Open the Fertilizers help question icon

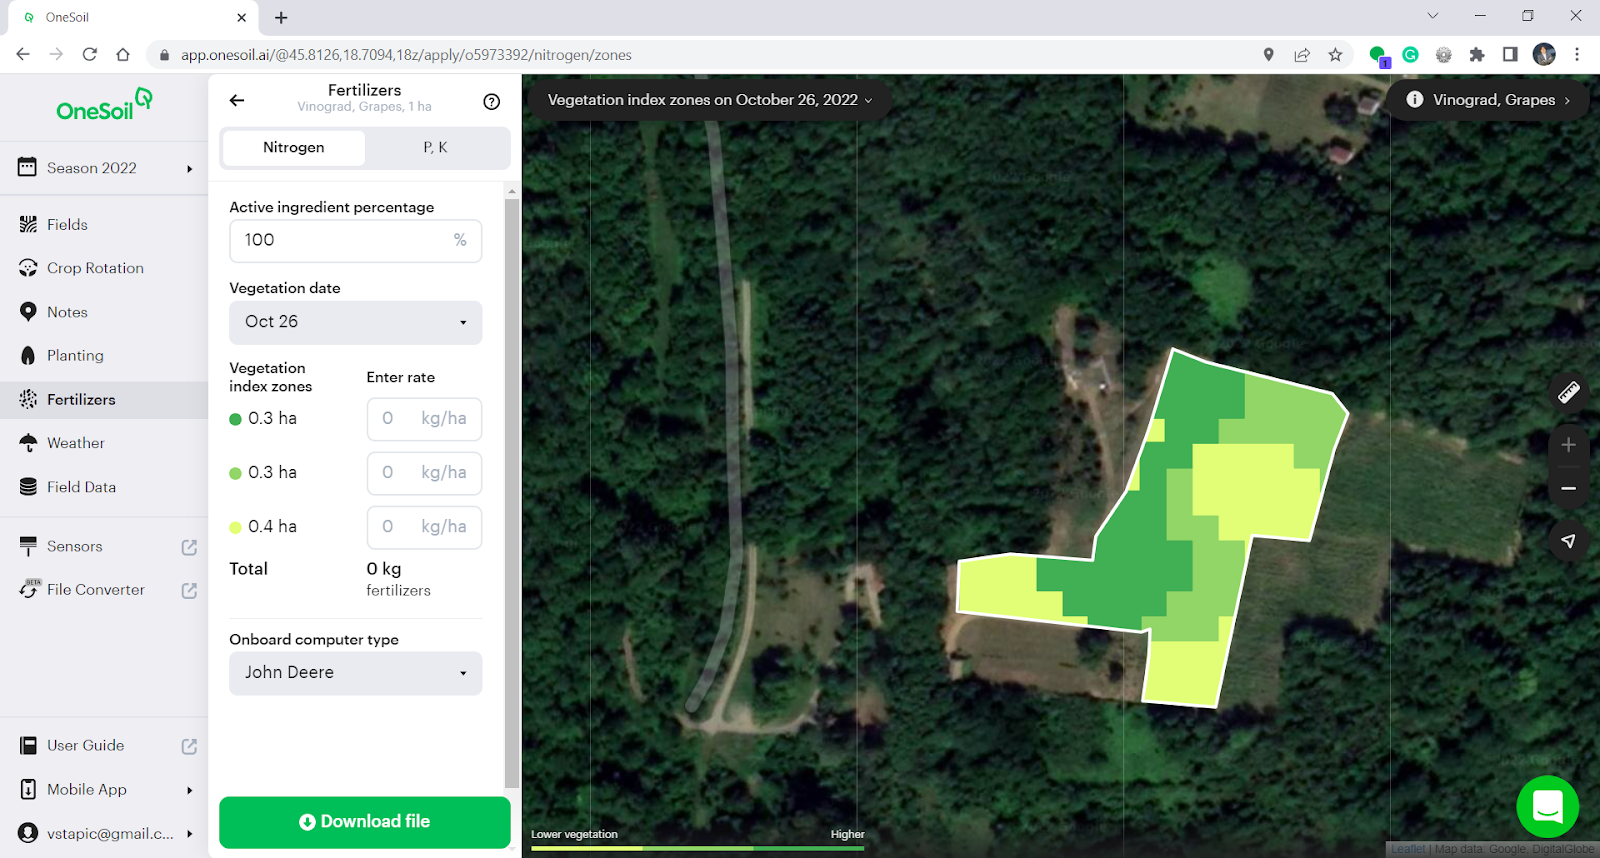point(491,101)
